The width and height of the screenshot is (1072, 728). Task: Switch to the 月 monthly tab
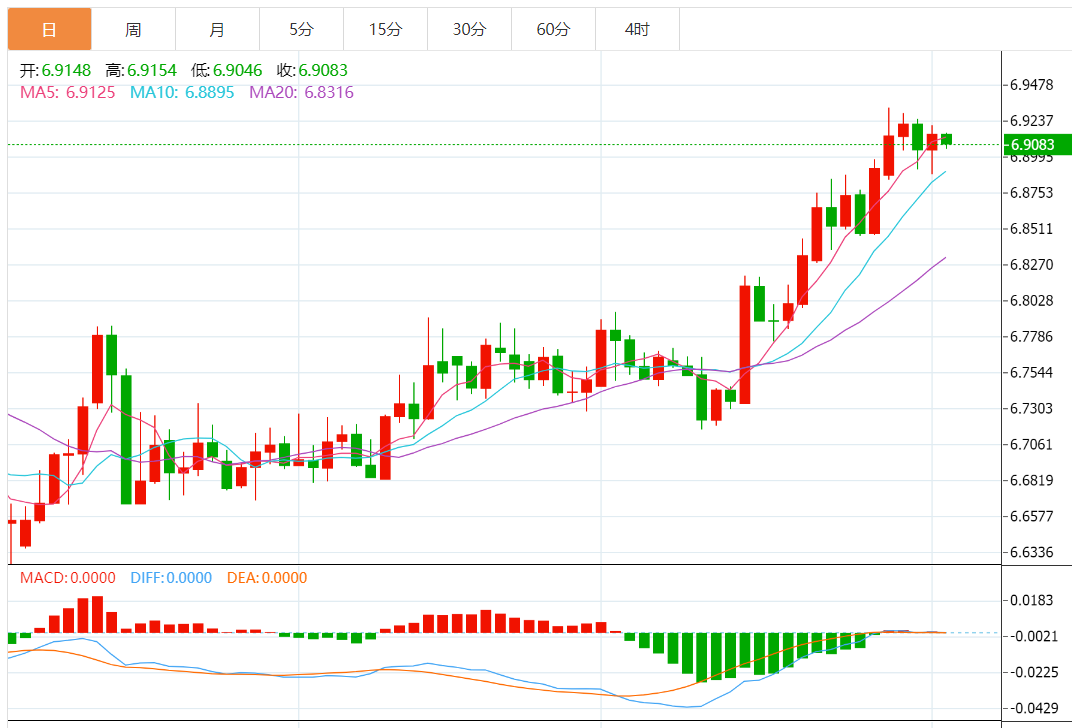[217, 29]
